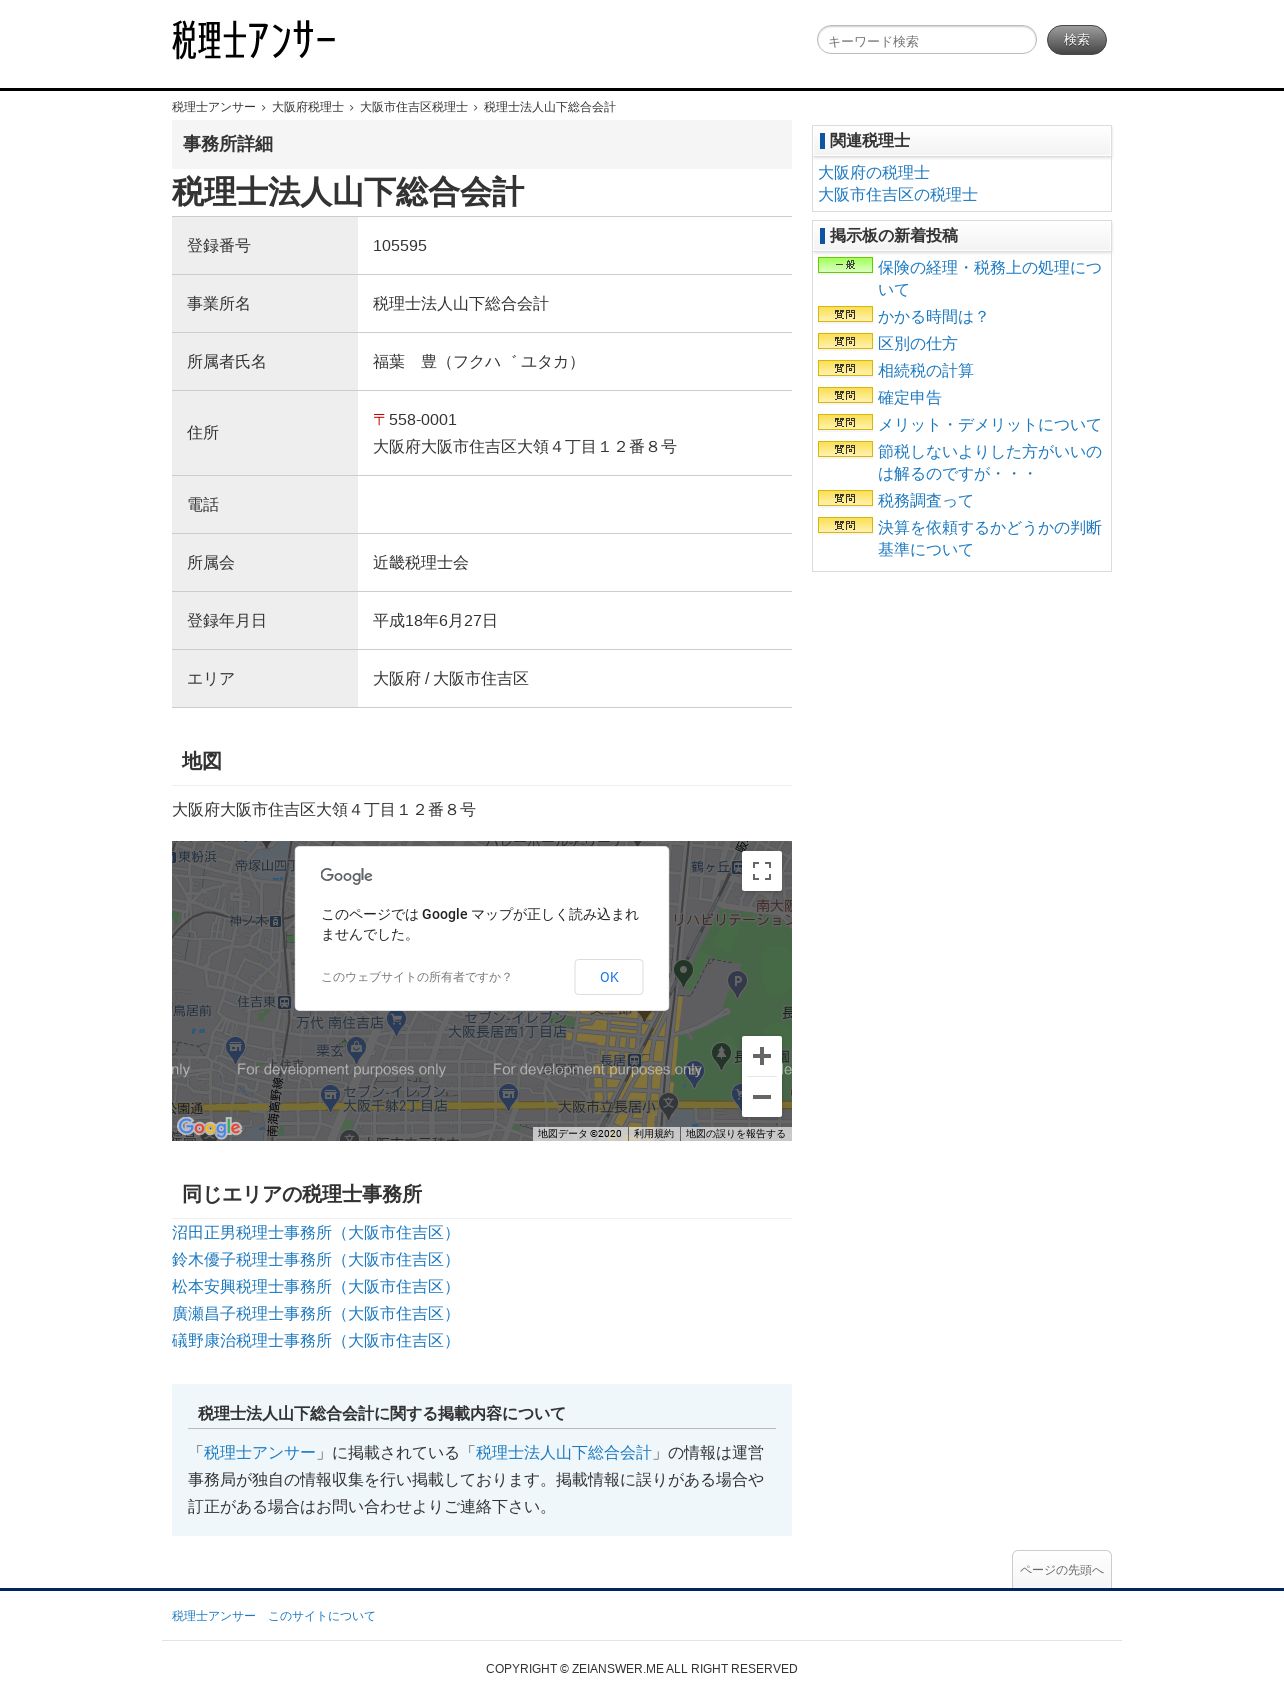Open 礒野康治税理士事務所 link
The height and width of the screenshot is (1698, 1284).
coord(315,1341)
